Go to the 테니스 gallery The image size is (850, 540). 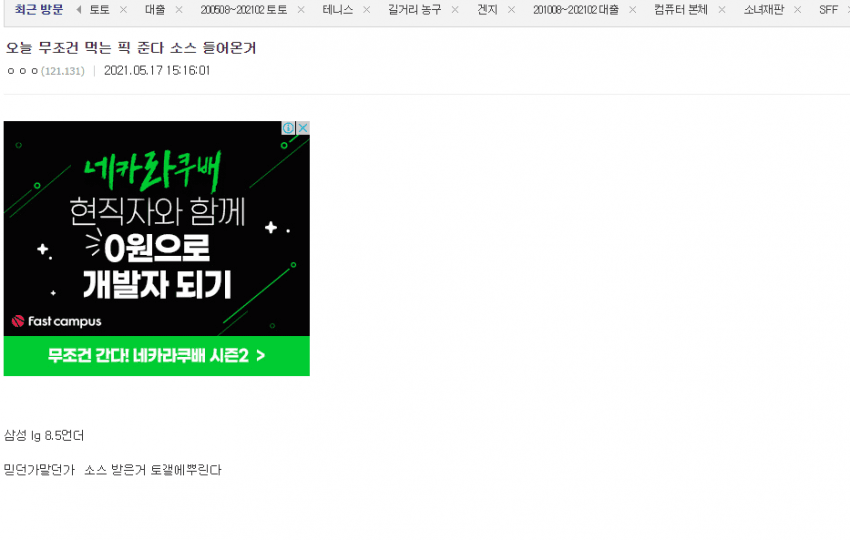coord(338,10)
